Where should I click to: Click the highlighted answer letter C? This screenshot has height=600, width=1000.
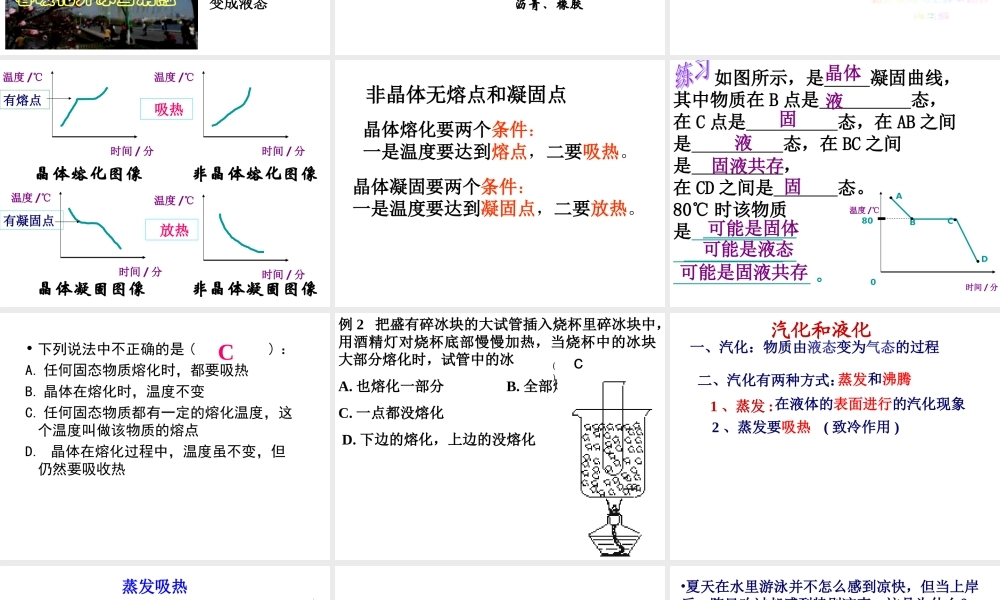click(225, 352)
